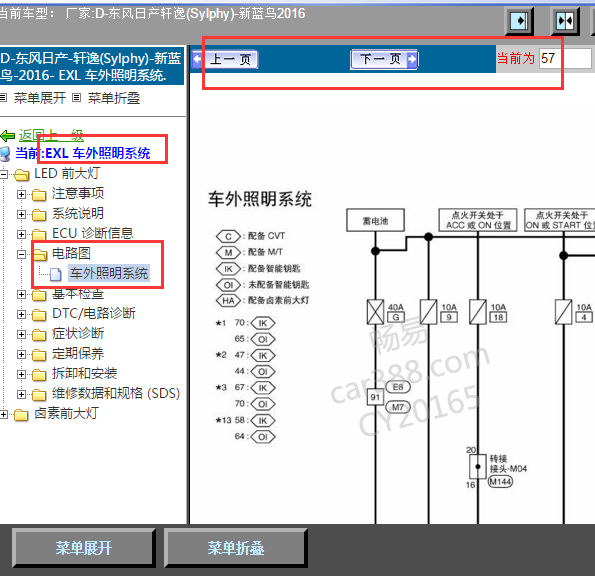The width and height of the screenshot is (595, 584).
Task: Click the collapse-panels double arrow icon
Action: tap(565, 20)
